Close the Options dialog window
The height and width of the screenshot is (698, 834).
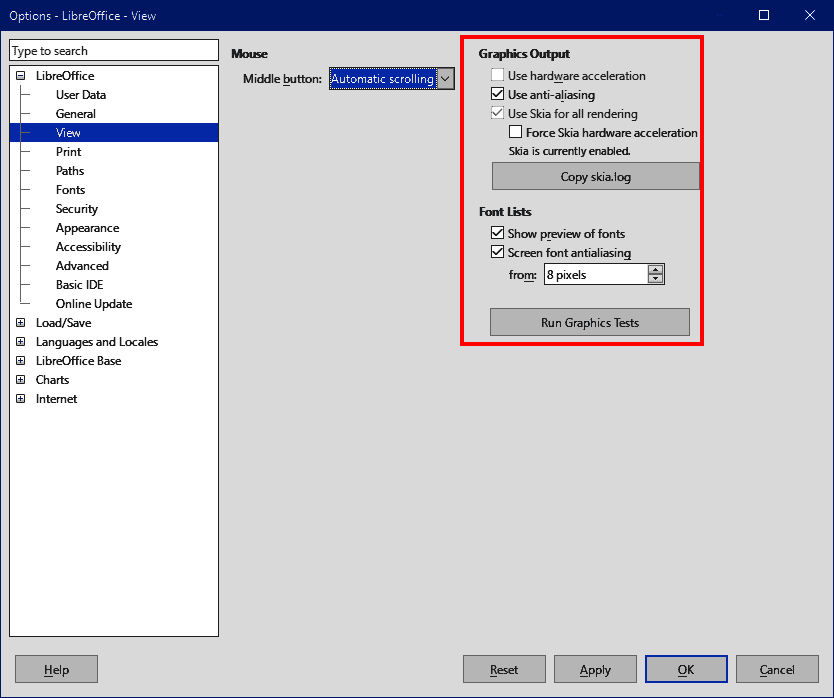click(x=810, y=15)
